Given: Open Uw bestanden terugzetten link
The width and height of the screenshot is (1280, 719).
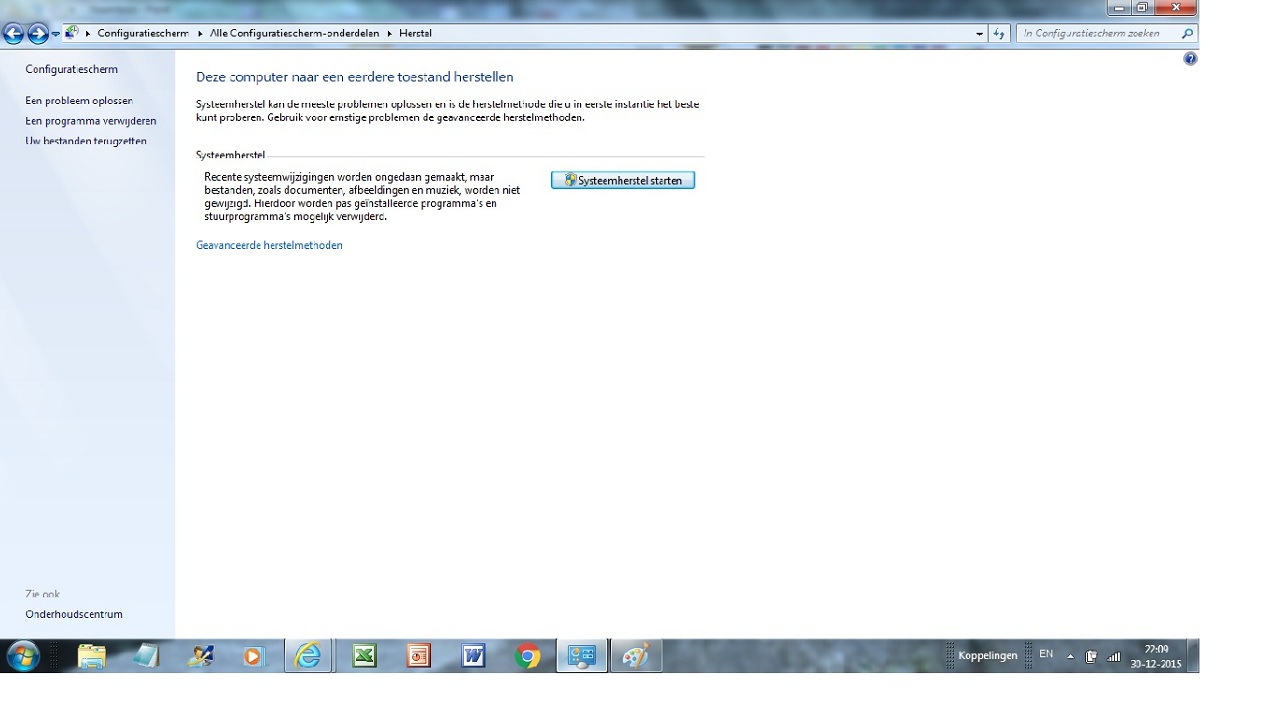Looking at the screenshot, I should point(86,141).
